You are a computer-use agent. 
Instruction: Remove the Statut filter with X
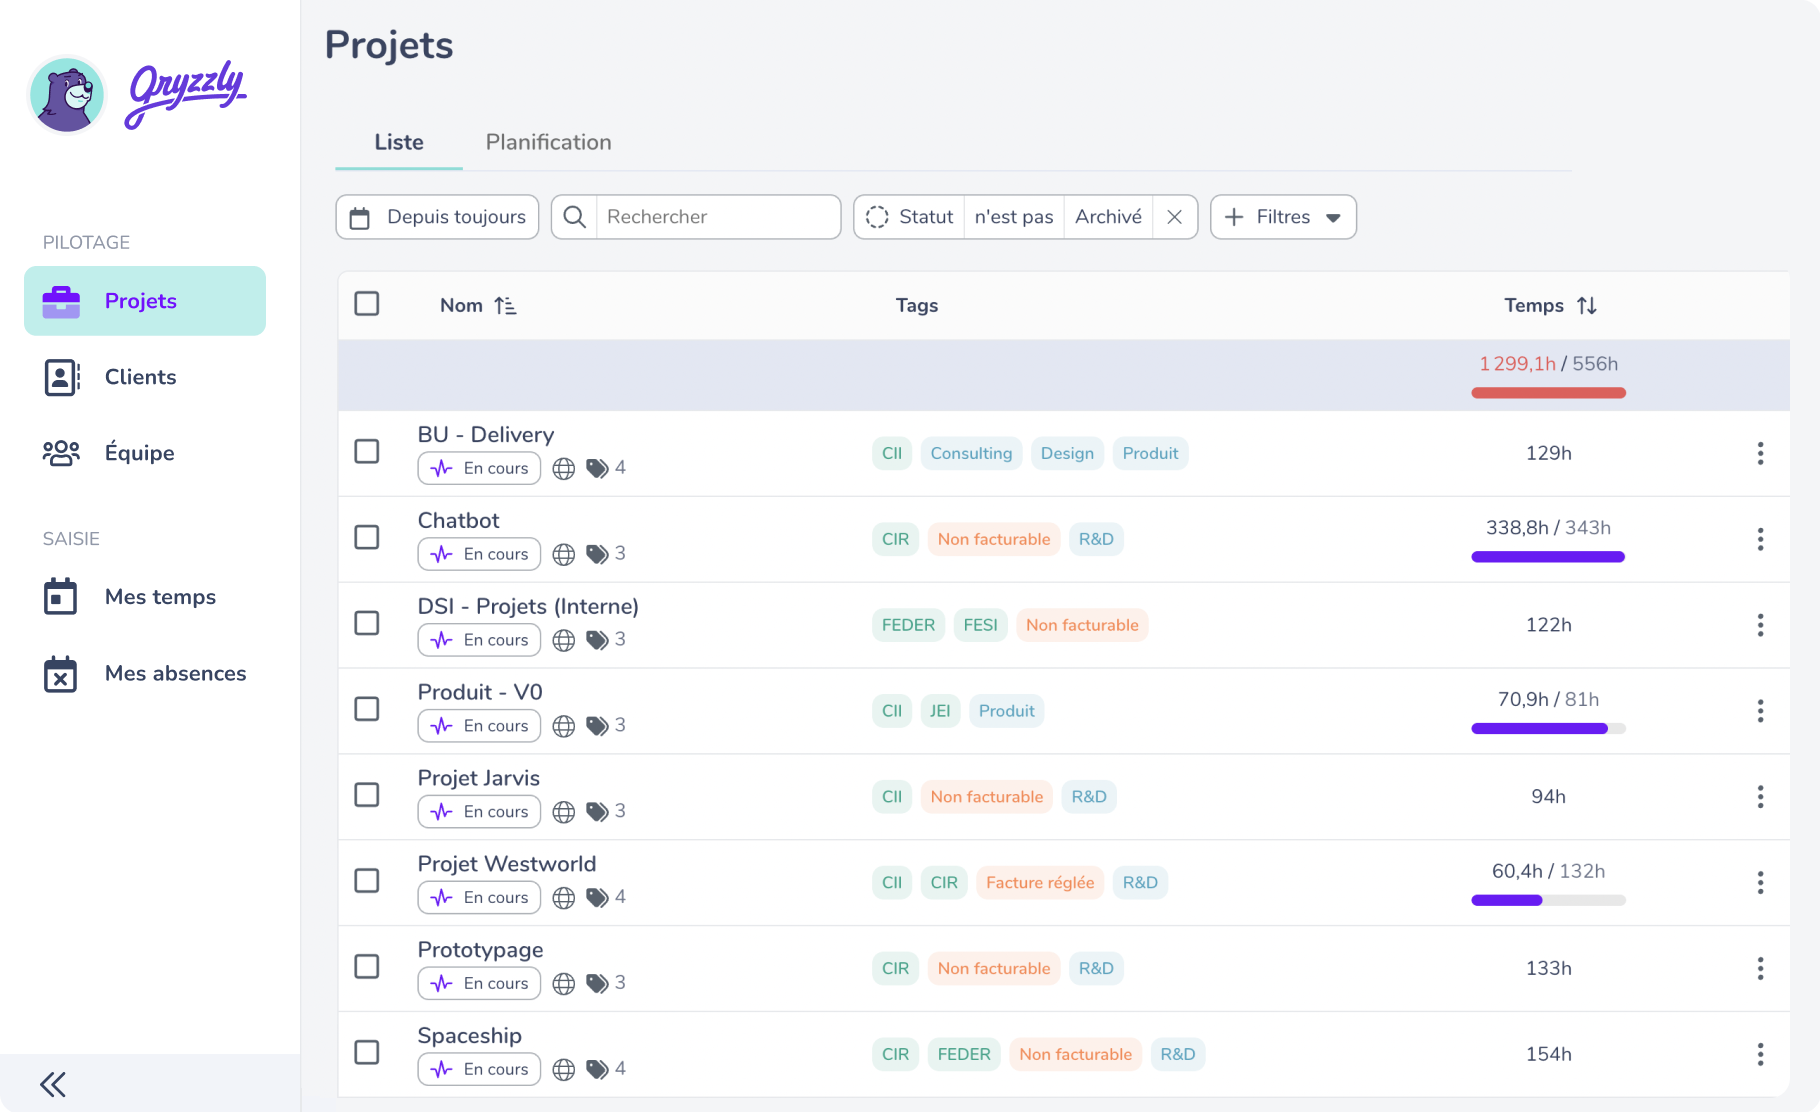(1175, 217)
